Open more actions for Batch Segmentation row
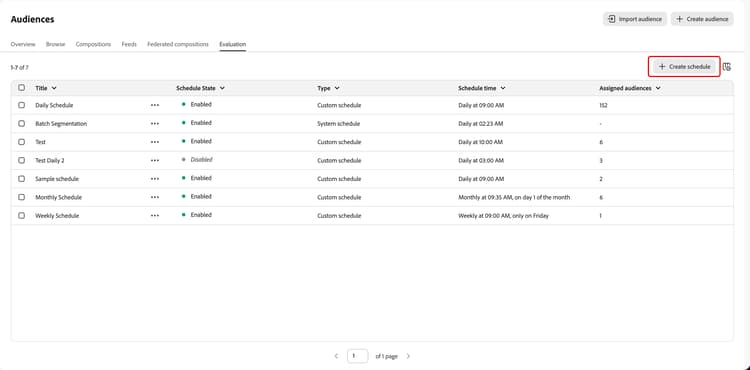 click(x=154, y=123)
